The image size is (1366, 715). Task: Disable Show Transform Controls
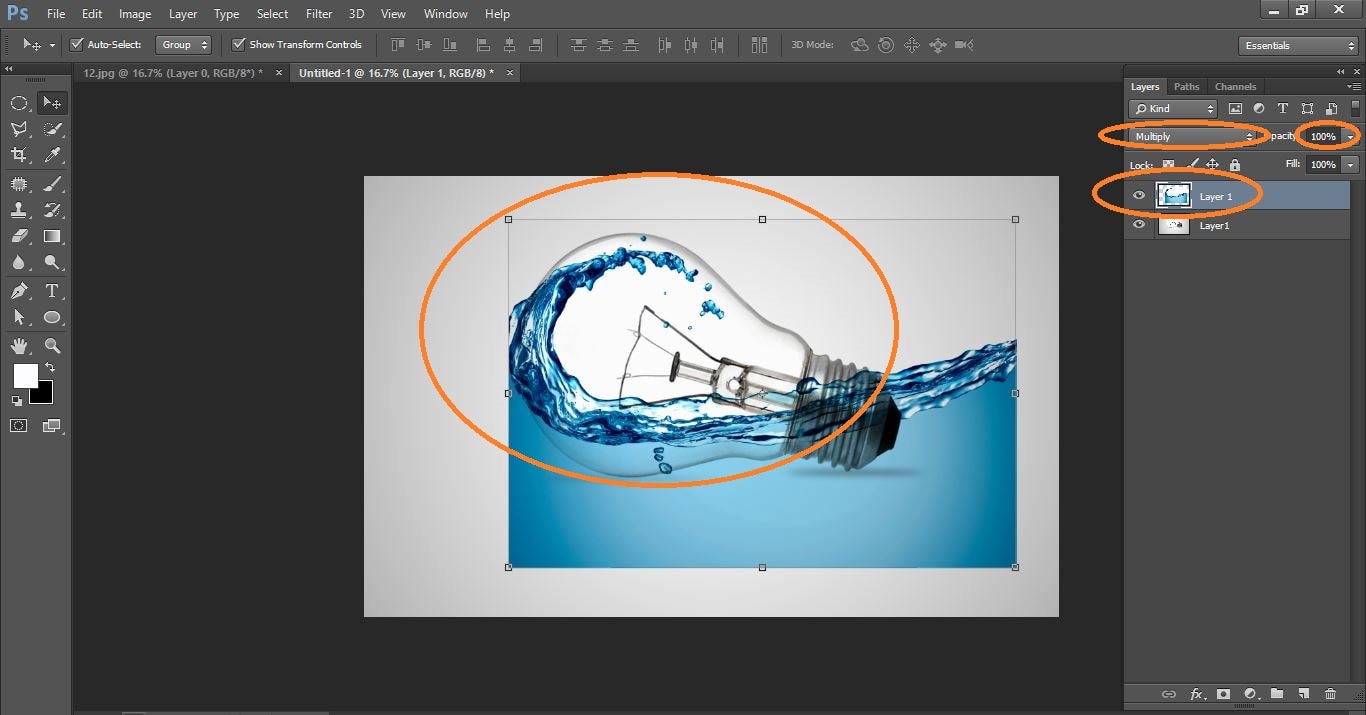[x=238, y=44]
